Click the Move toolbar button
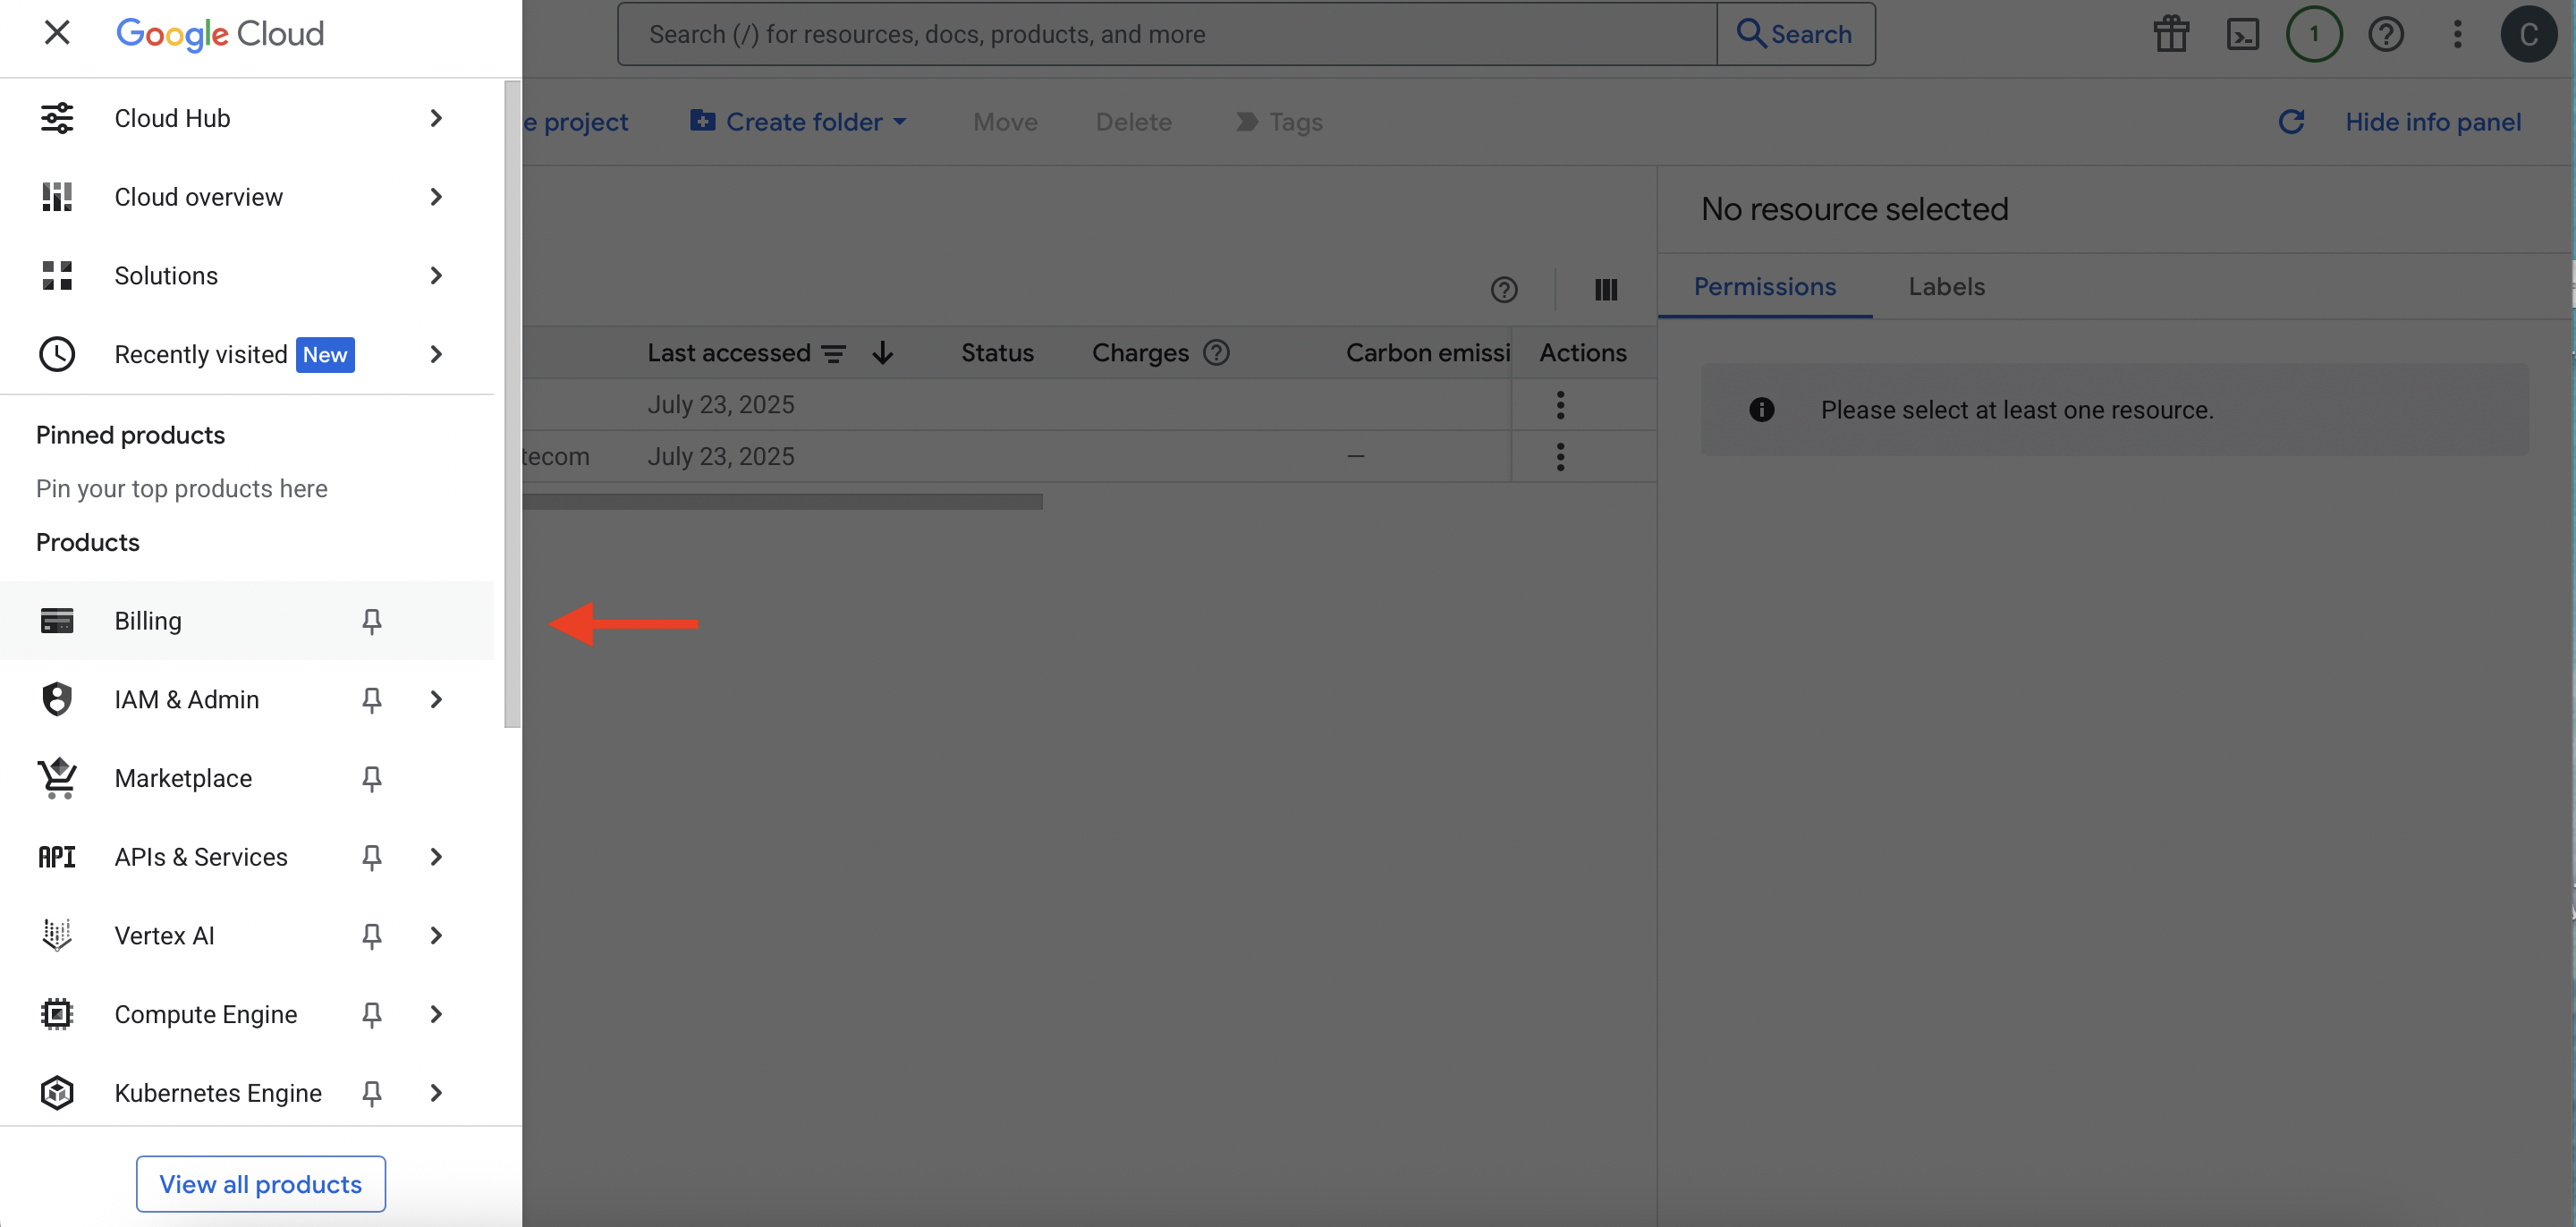Image resolution: width=2576 pixels, height=1227 pixels. click(1005, 122)
